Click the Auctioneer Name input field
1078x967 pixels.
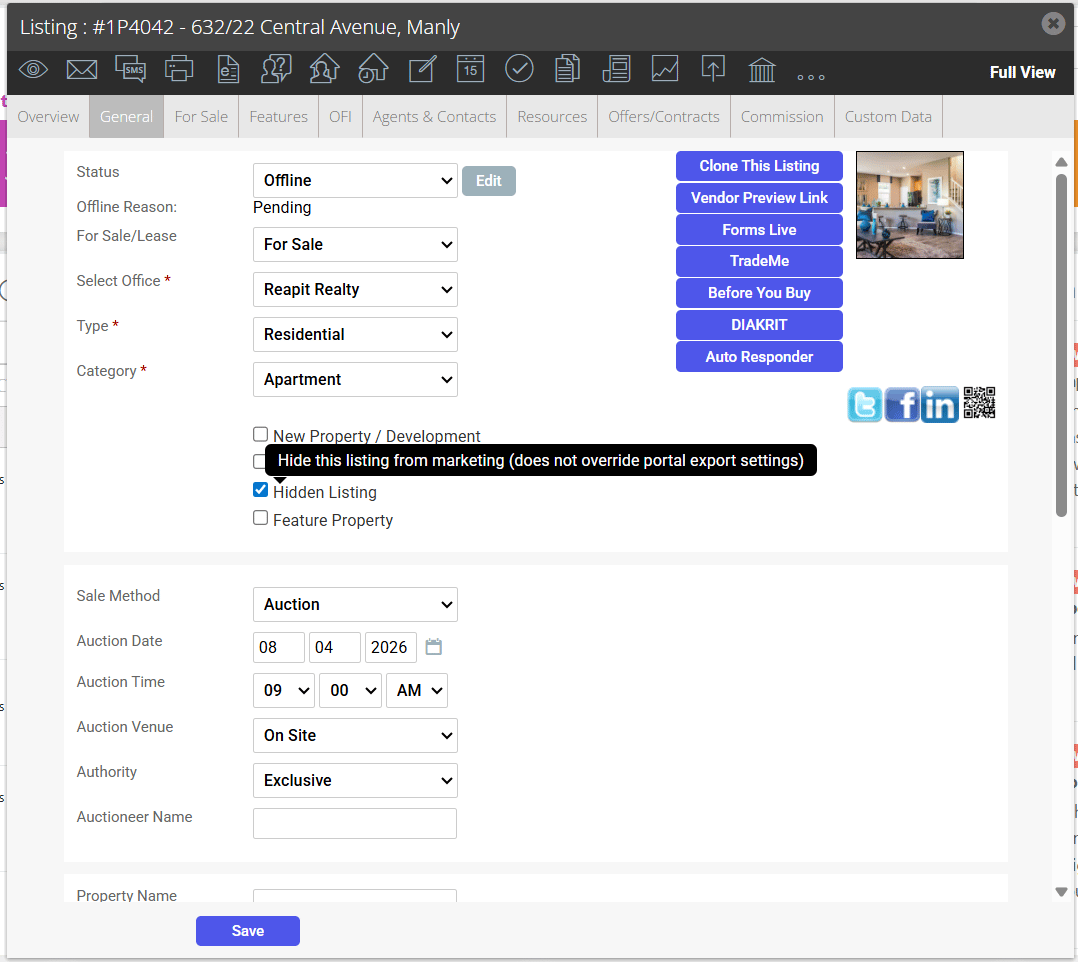[355, 824]
